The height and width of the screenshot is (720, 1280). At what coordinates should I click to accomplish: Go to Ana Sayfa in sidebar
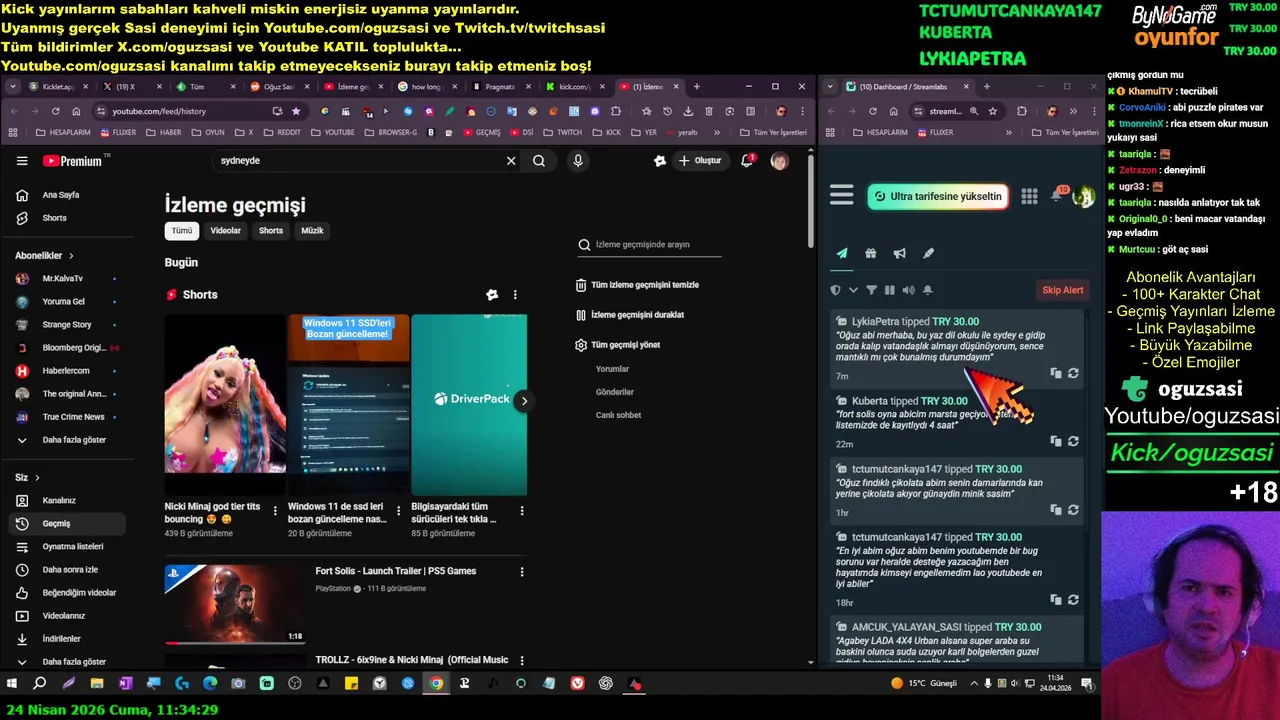61,195
